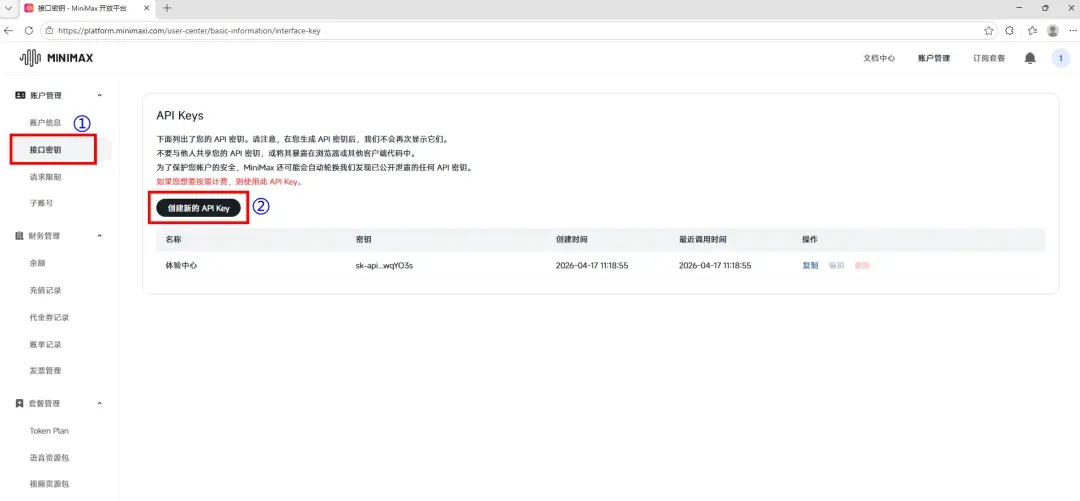Open the browser profile icon
This screenshot has width=1080, height=501.
(1052, 31)
